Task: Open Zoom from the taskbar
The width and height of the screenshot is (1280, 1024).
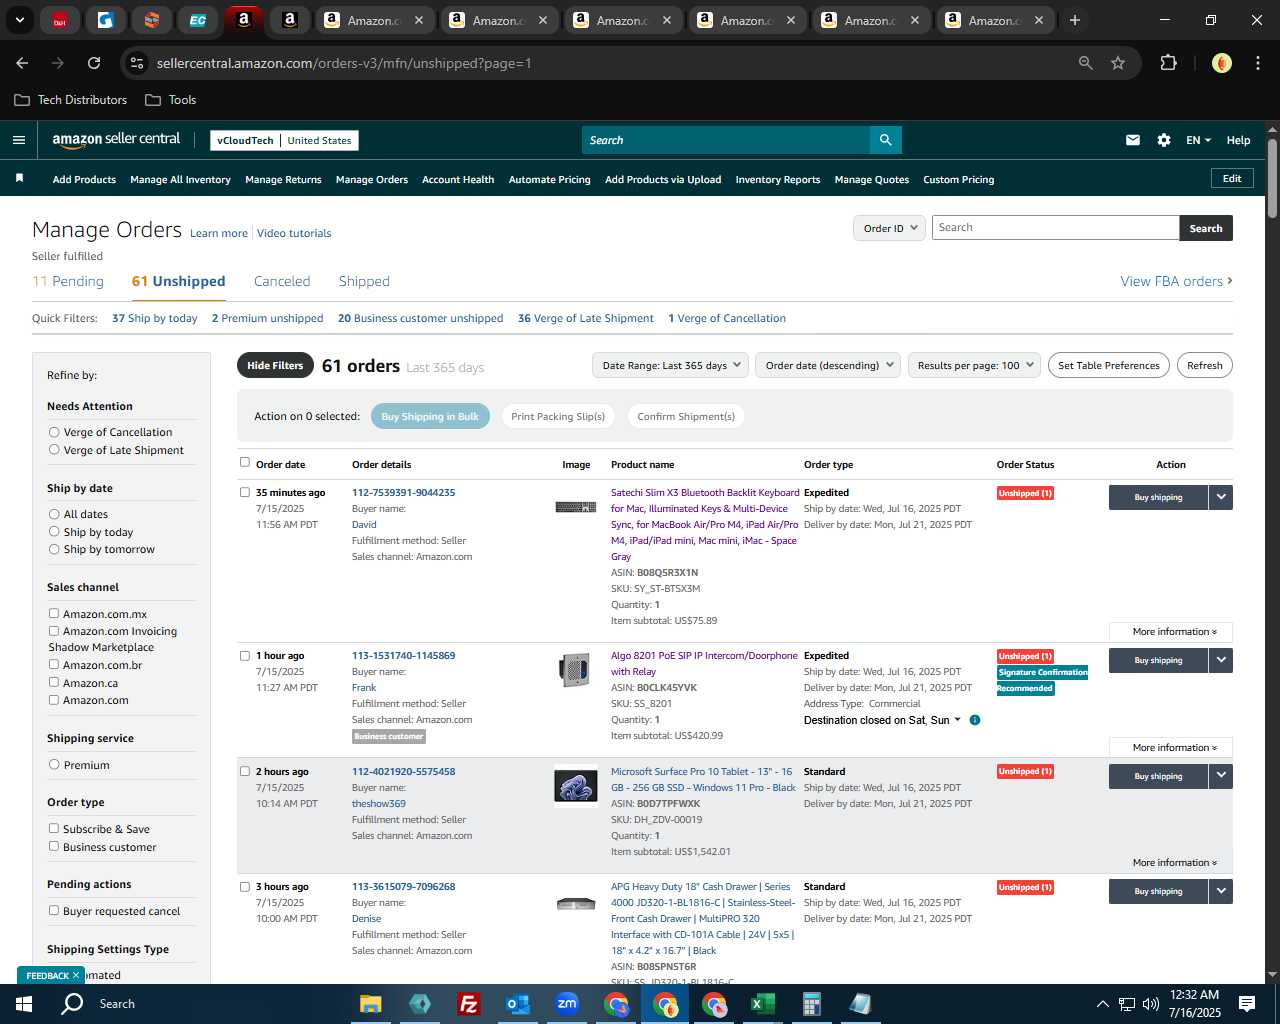Action: 567,1004
